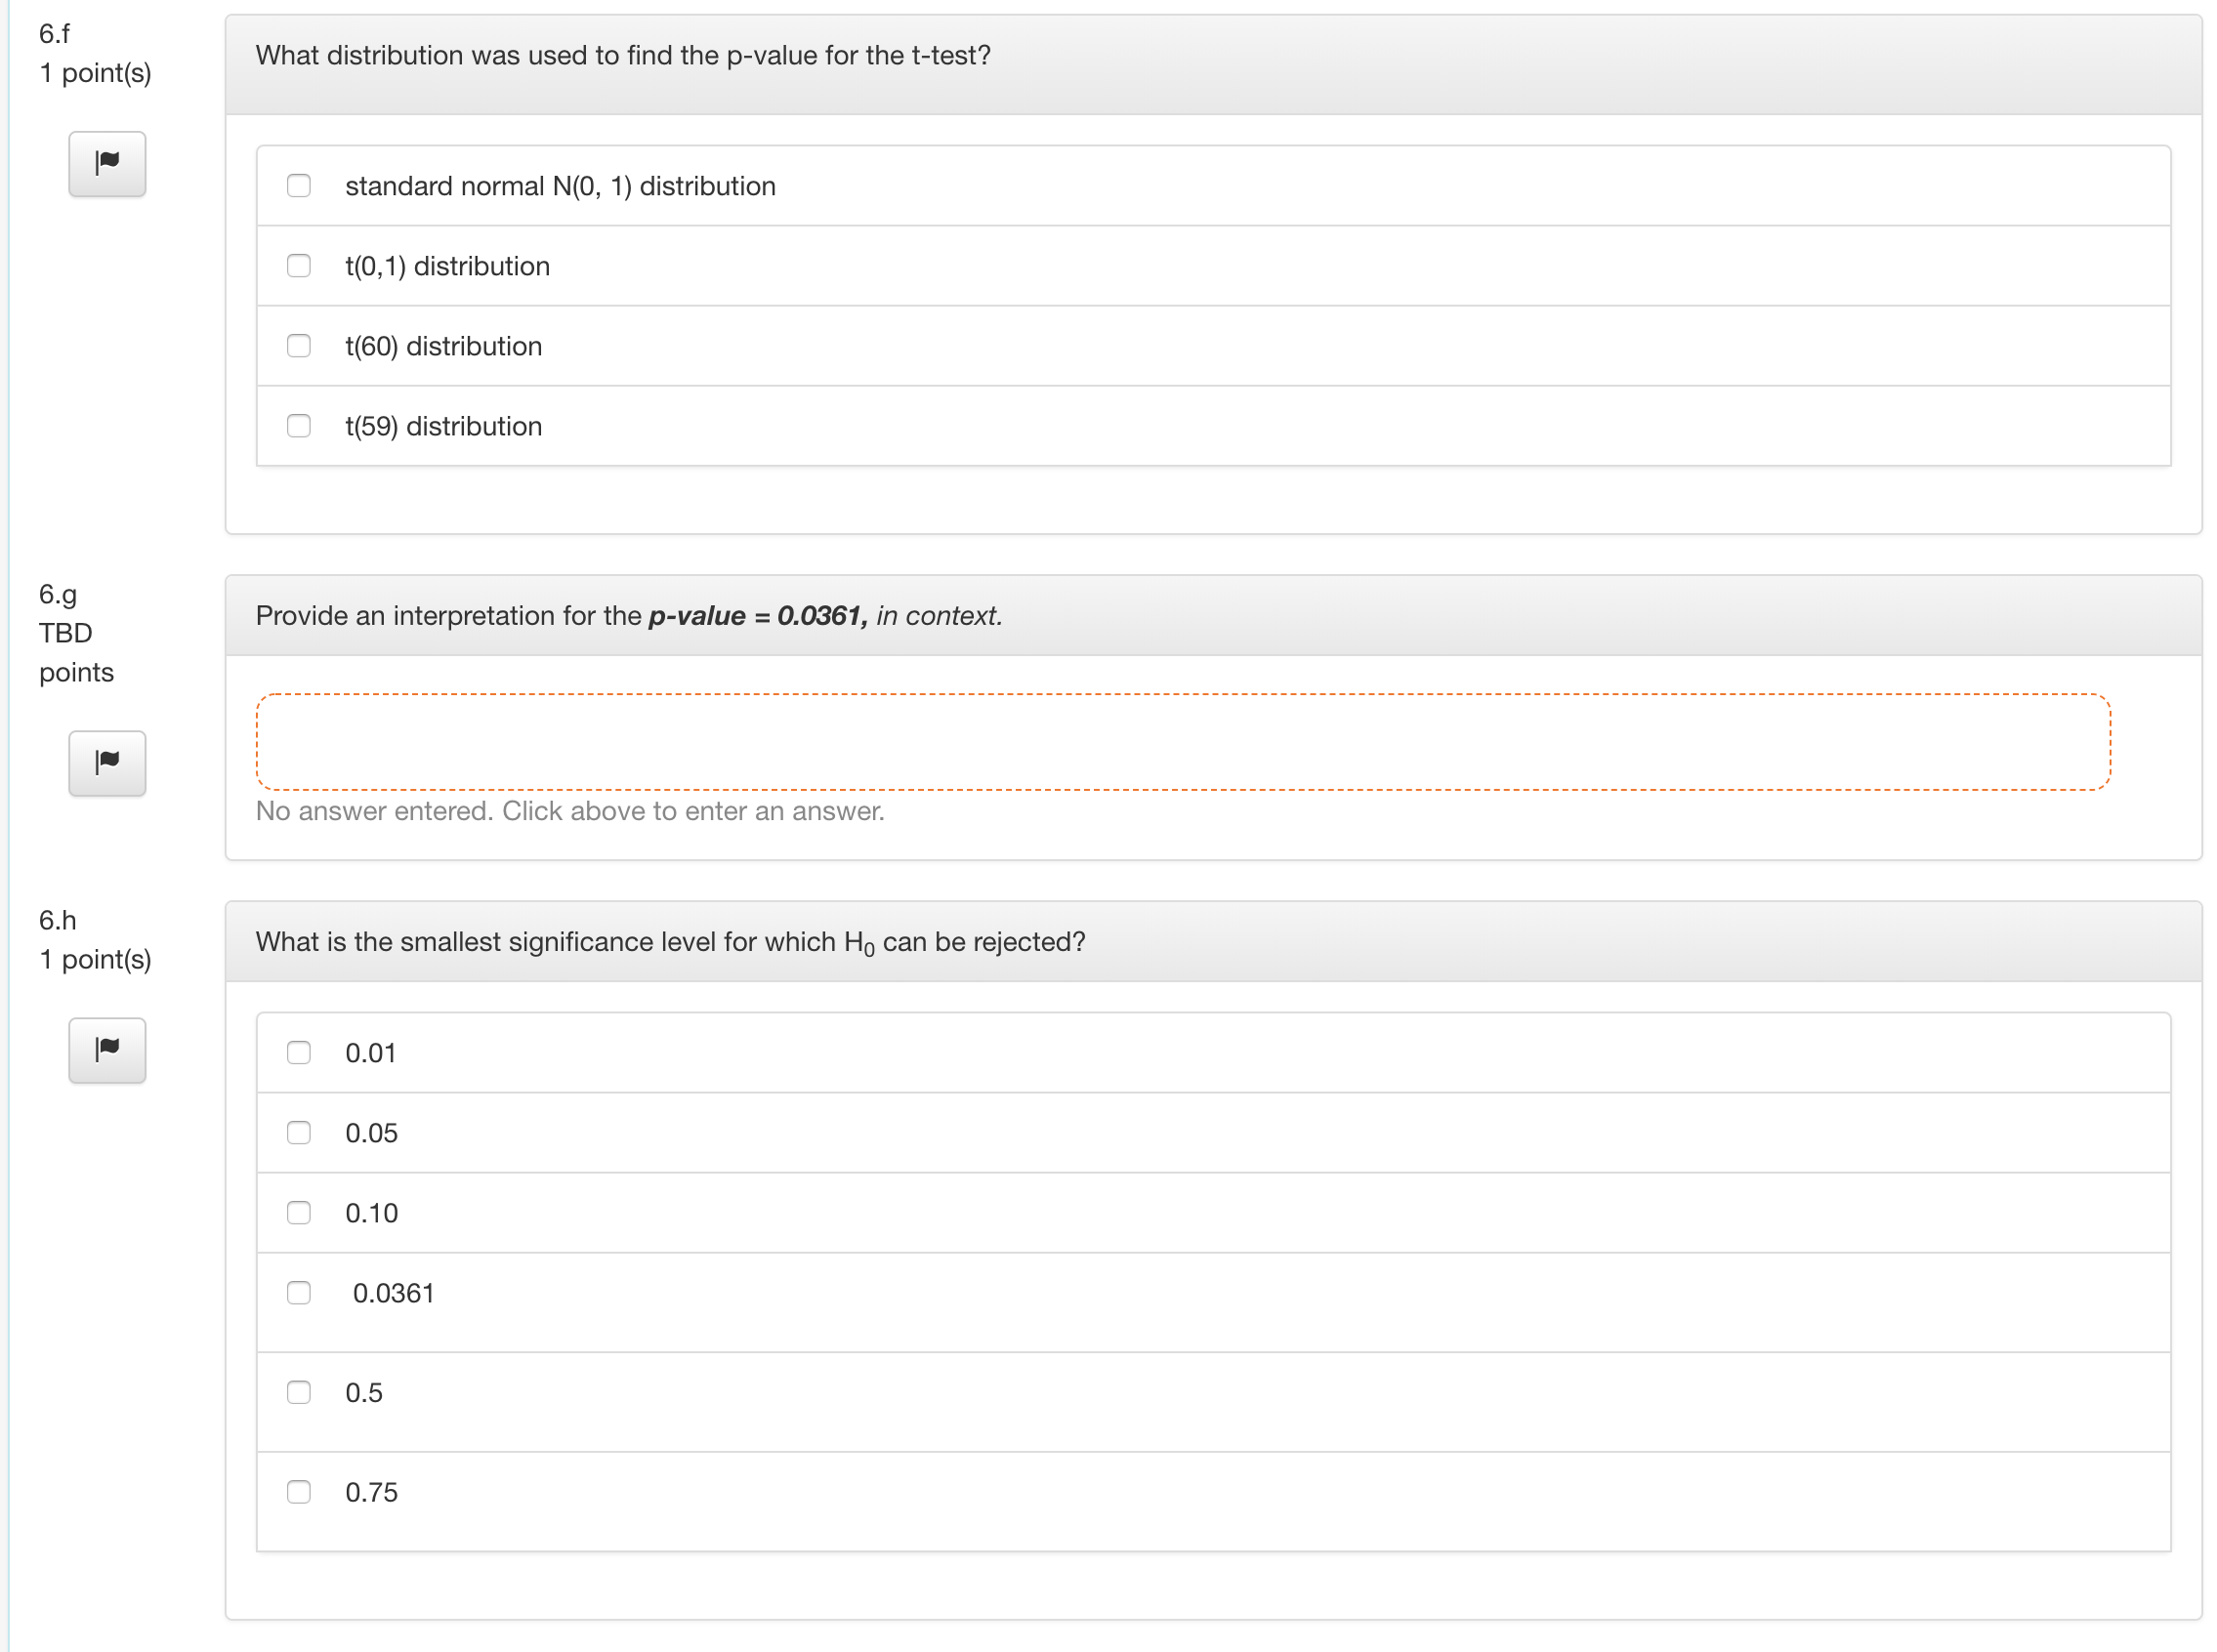The height and width of the screenshot is (1652, 2217).
Task: Select the 0.0361 answer checkbox
Action: point(298,1293)
